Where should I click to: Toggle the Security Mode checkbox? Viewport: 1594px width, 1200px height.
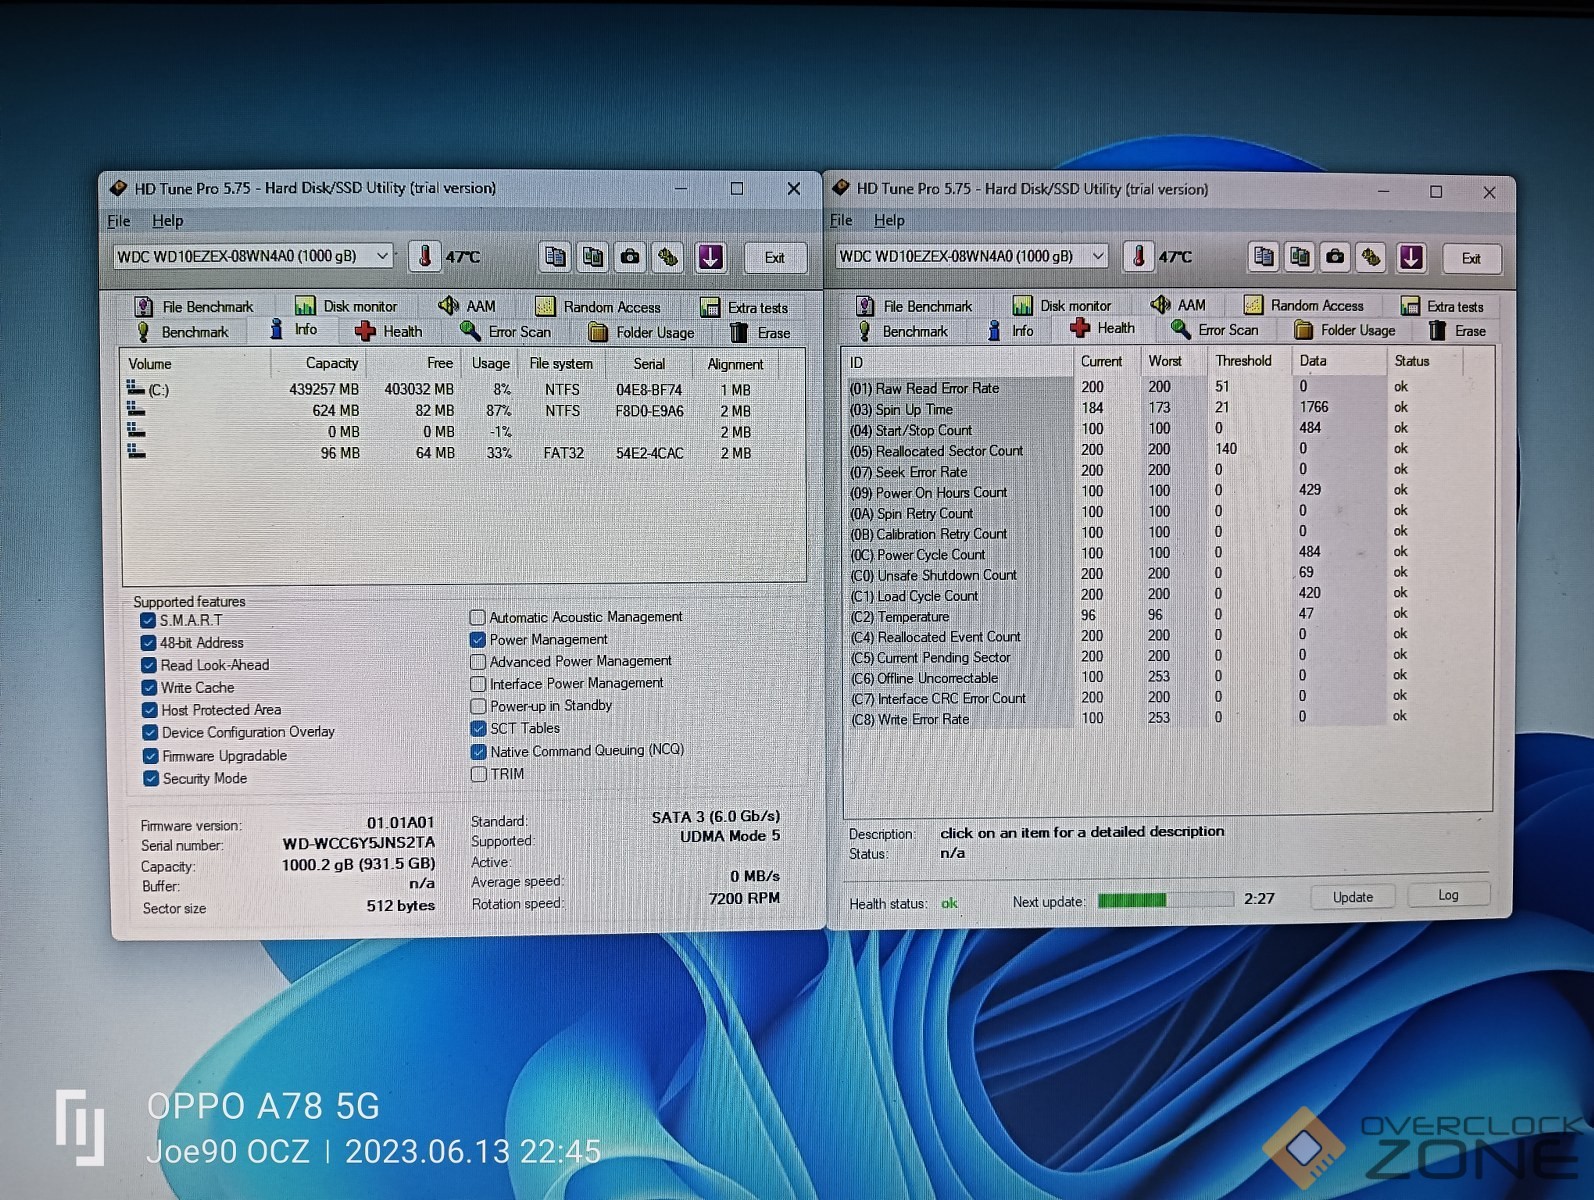(151, 778)
